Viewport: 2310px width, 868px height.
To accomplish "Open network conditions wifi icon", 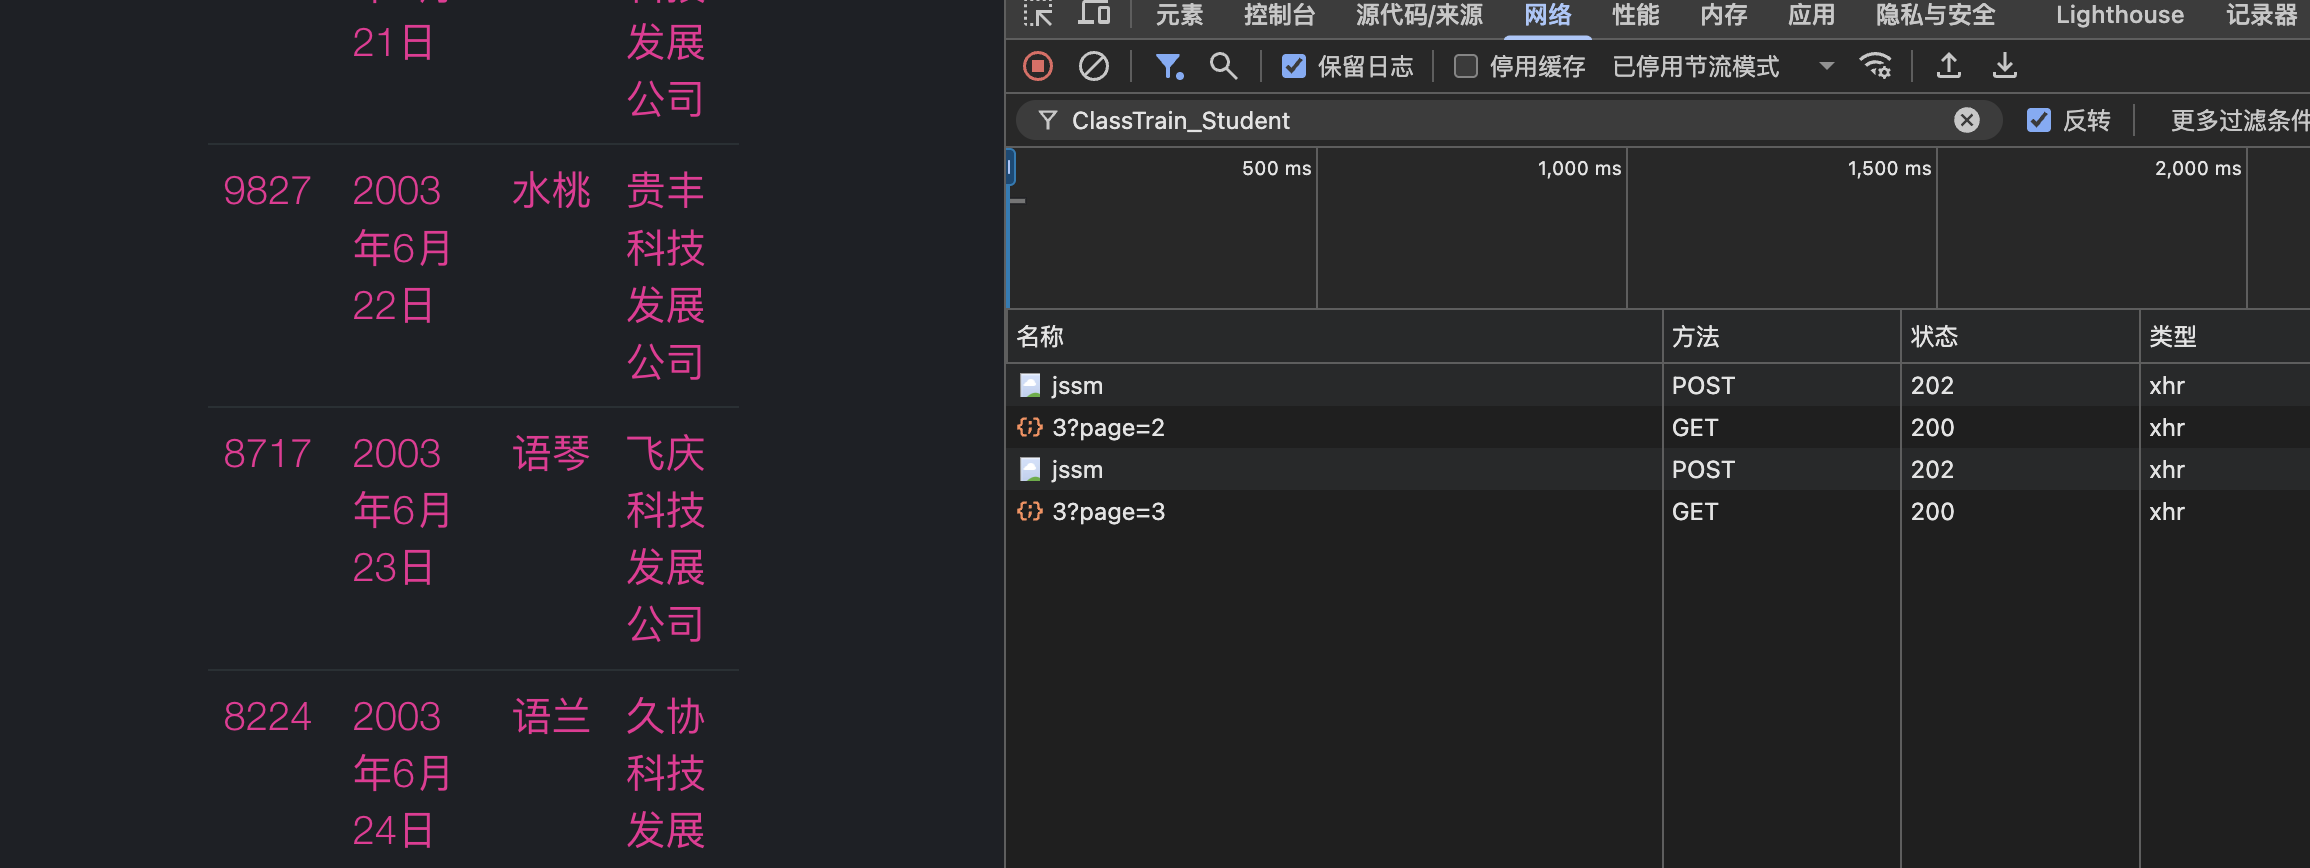I will (1875, 66).
